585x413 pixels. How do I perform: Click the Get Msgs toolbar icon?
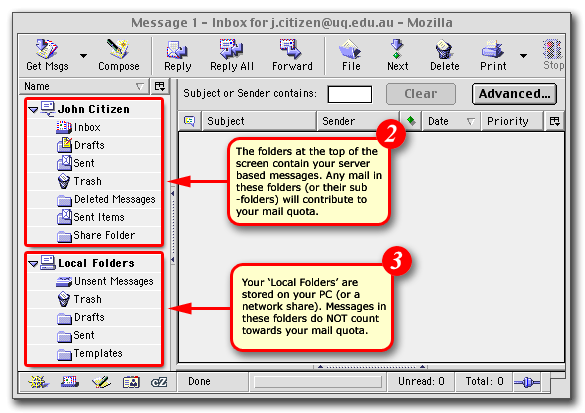pyautogui.click(x=47, y=54)
